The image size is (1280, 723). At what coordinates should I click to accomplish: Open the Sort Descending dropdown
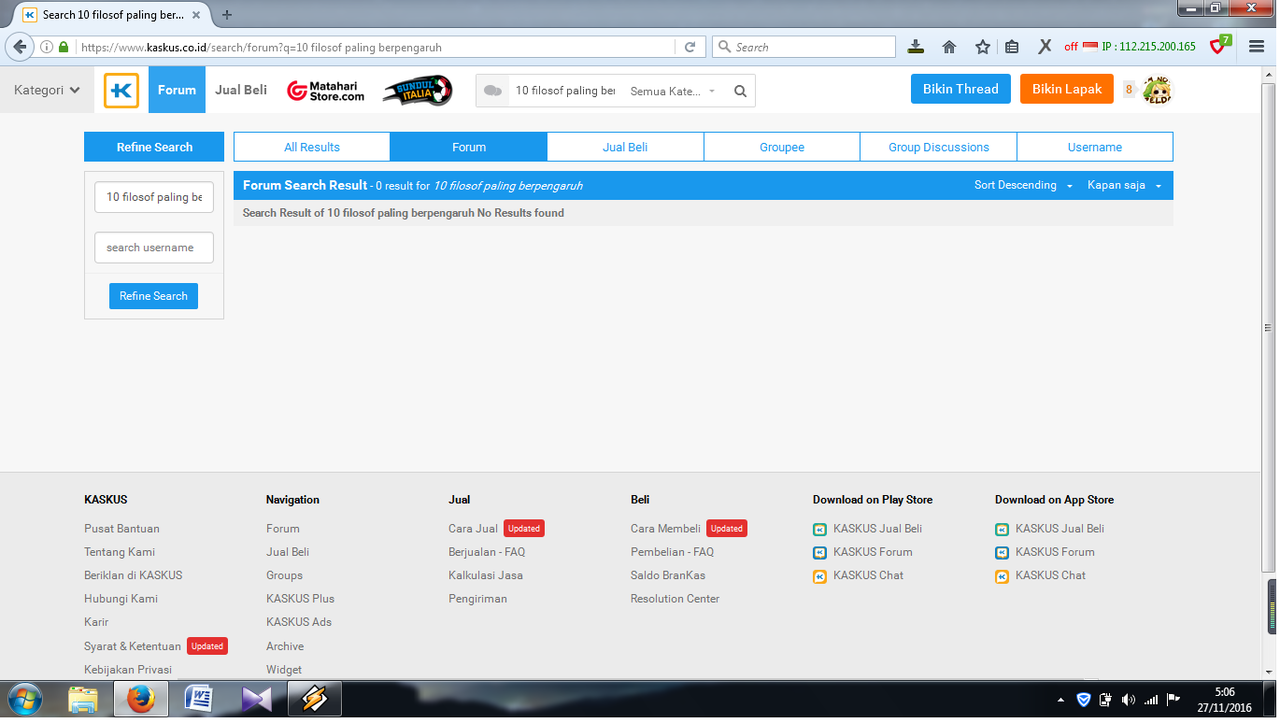coord(1023,186)
